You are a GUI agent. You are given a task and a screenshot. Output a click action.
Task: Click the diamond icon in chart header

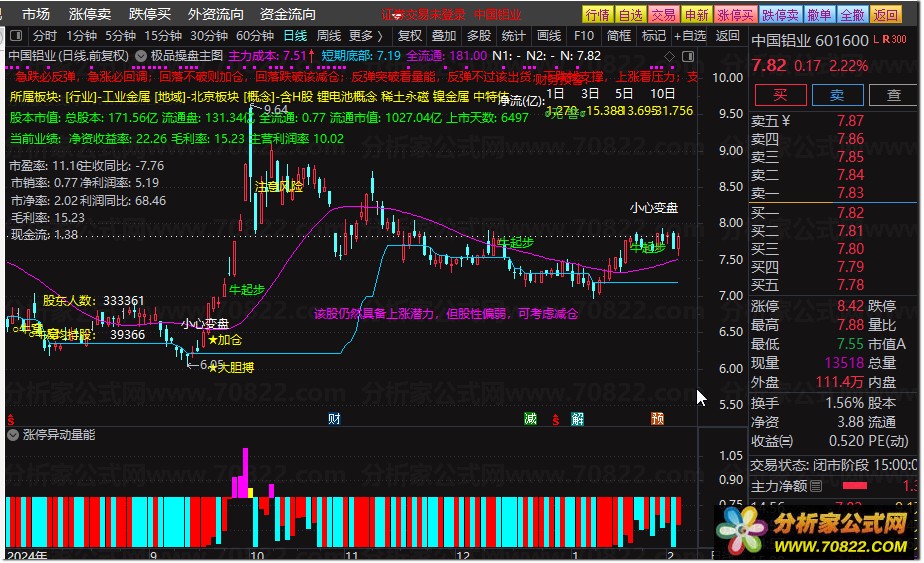tap(669, 57)
